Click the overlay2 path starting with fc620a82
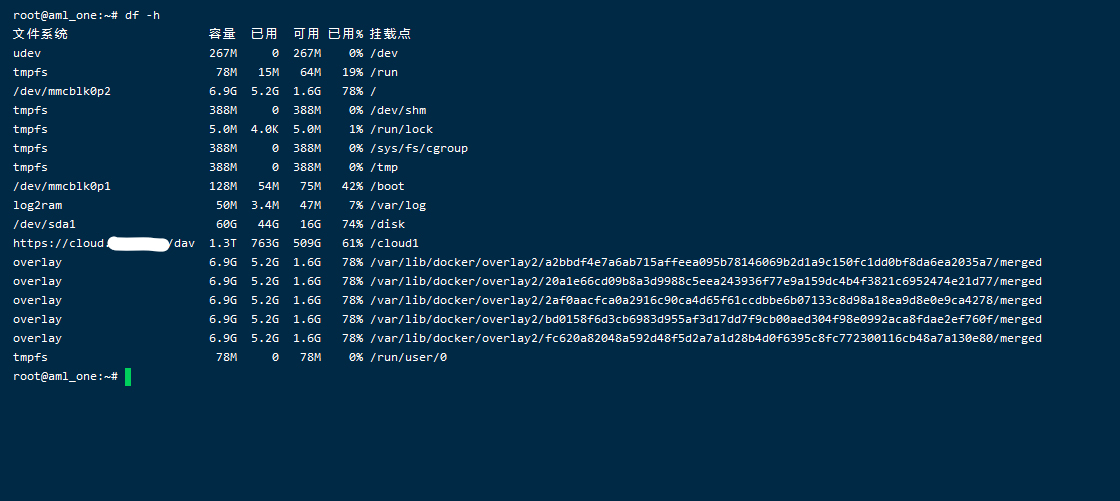The image size is (1120, 501). tap(705, 338)
